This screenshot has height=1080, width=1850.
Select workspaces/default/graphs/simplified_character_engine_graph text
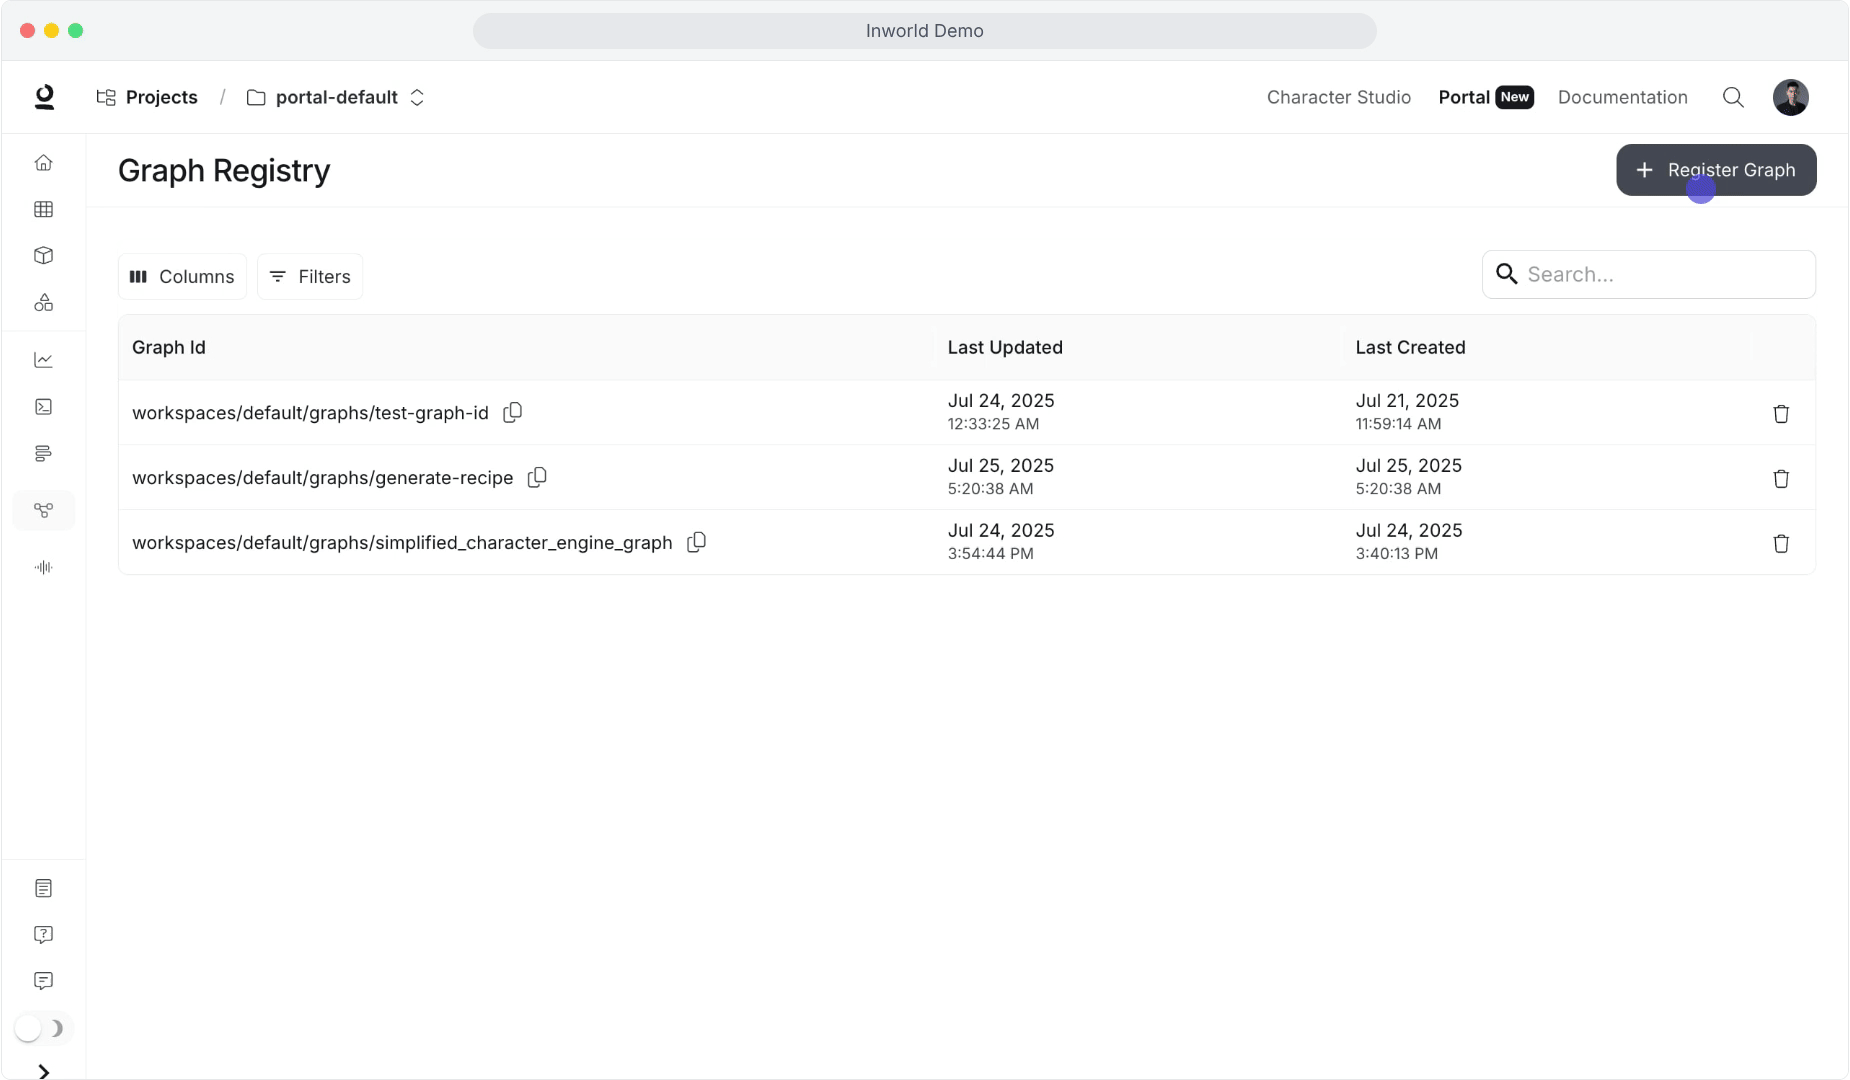[402, 543]
